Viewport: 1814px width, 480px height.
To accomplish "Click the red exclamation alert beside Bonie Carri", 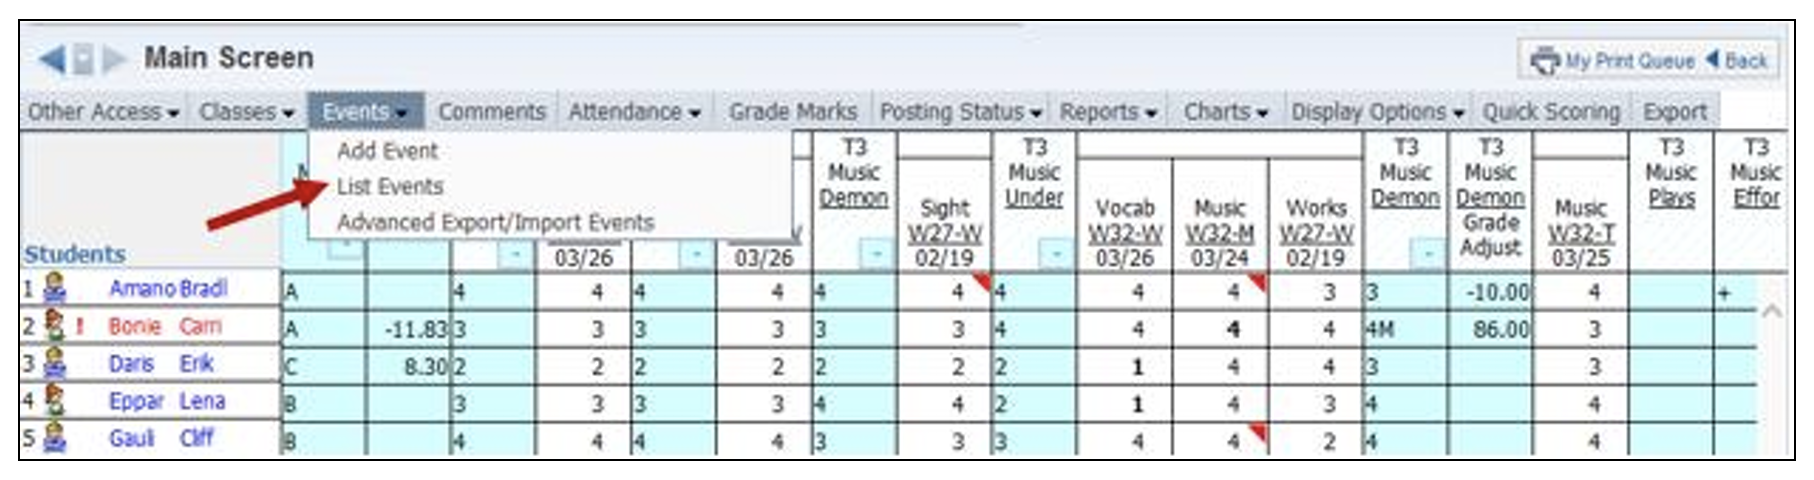I will point(80,327).
